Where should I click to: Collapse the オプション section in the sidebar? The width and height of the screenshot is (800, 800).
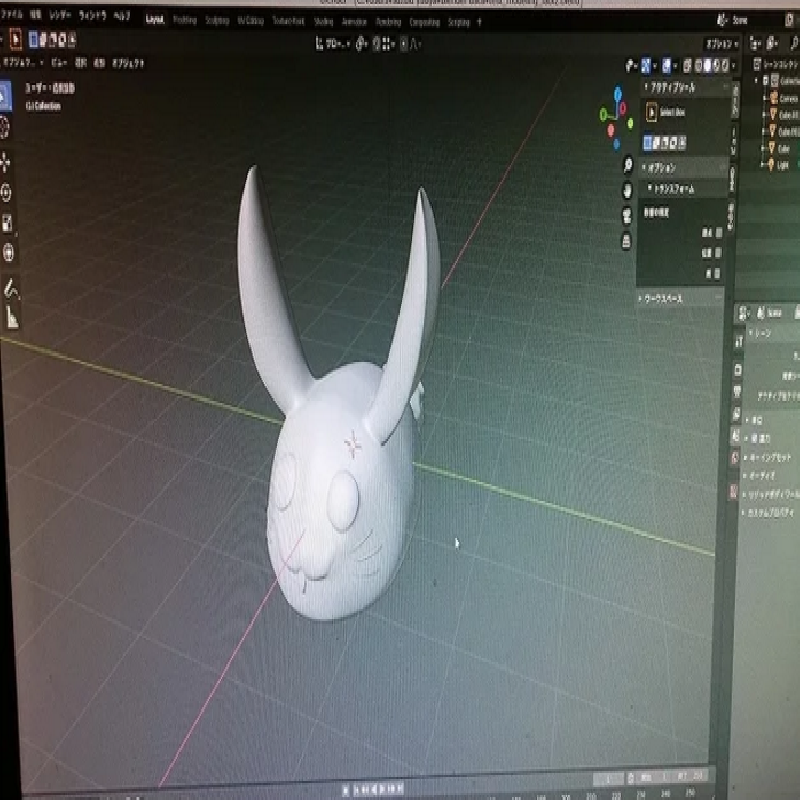[x=662, y=167]
